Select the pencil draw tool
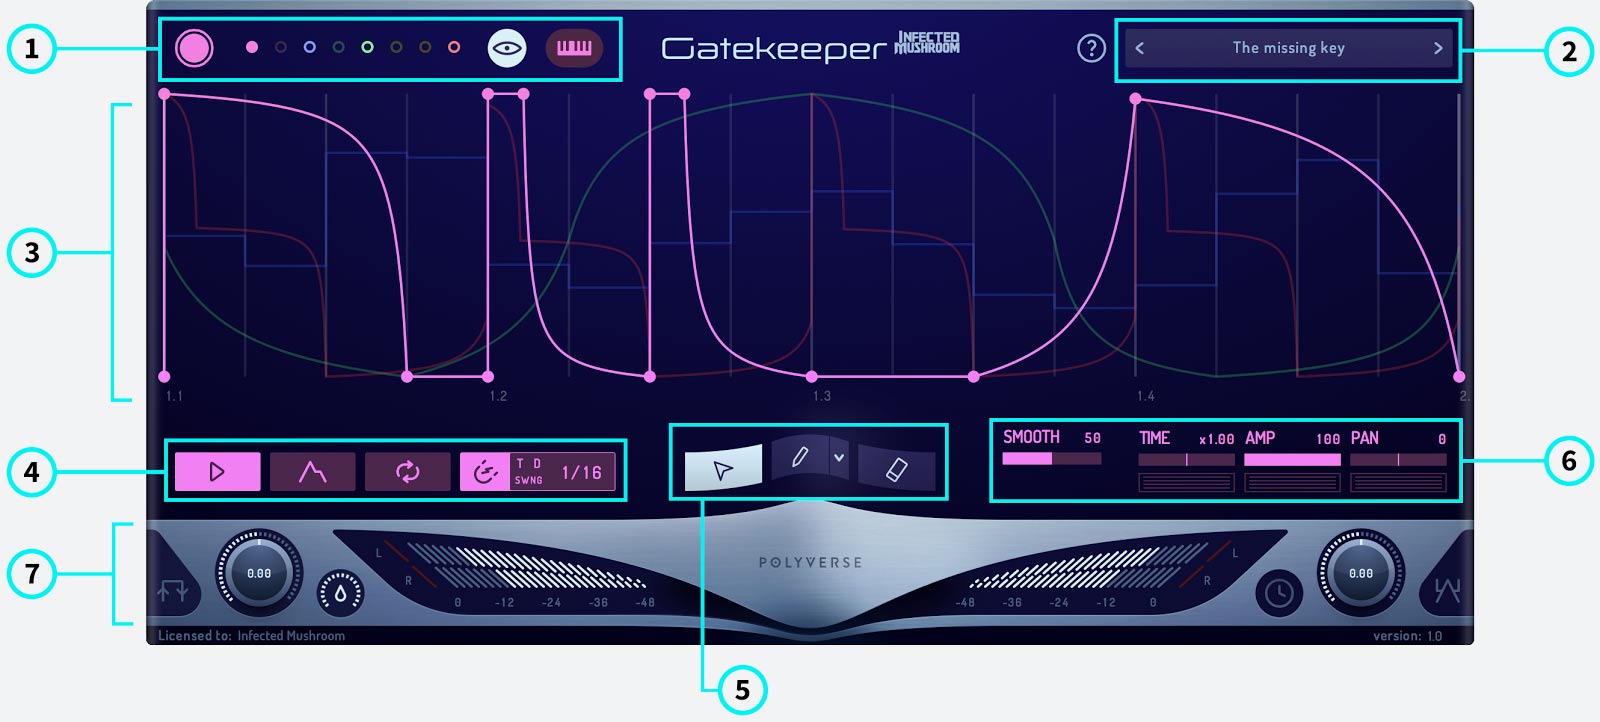This screenshot has width=1600, height=722. tap(799, 458)
